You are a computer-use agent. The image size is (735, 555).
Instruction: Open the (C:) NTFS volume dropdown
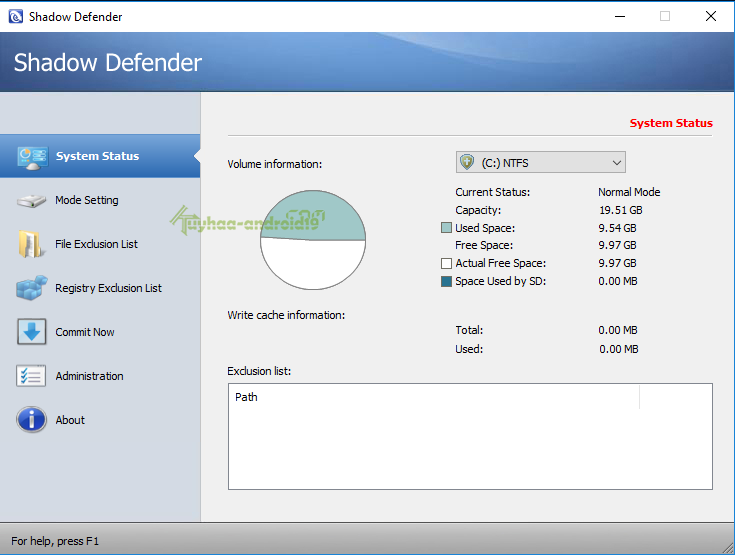coord(540,162)
